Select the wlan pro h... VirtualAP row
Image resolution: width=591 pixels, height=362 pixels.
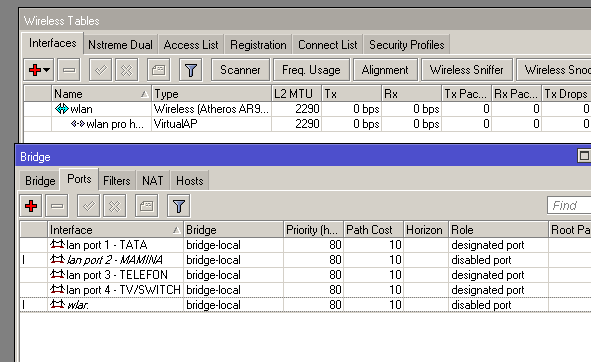pos(307,124)
